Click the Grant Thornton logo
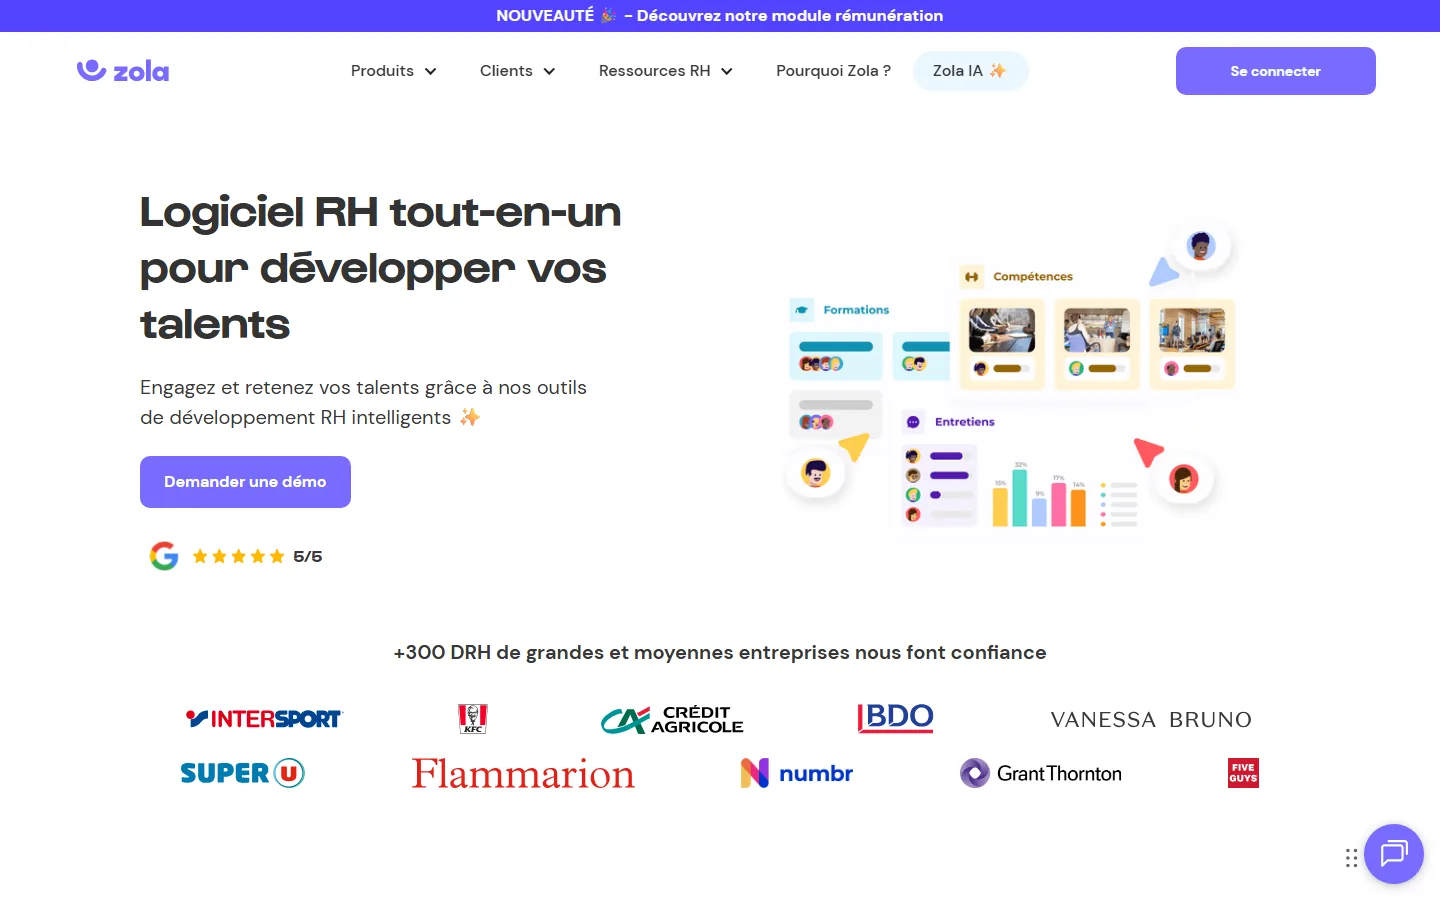1440x900 pixels. point(1041,773)
